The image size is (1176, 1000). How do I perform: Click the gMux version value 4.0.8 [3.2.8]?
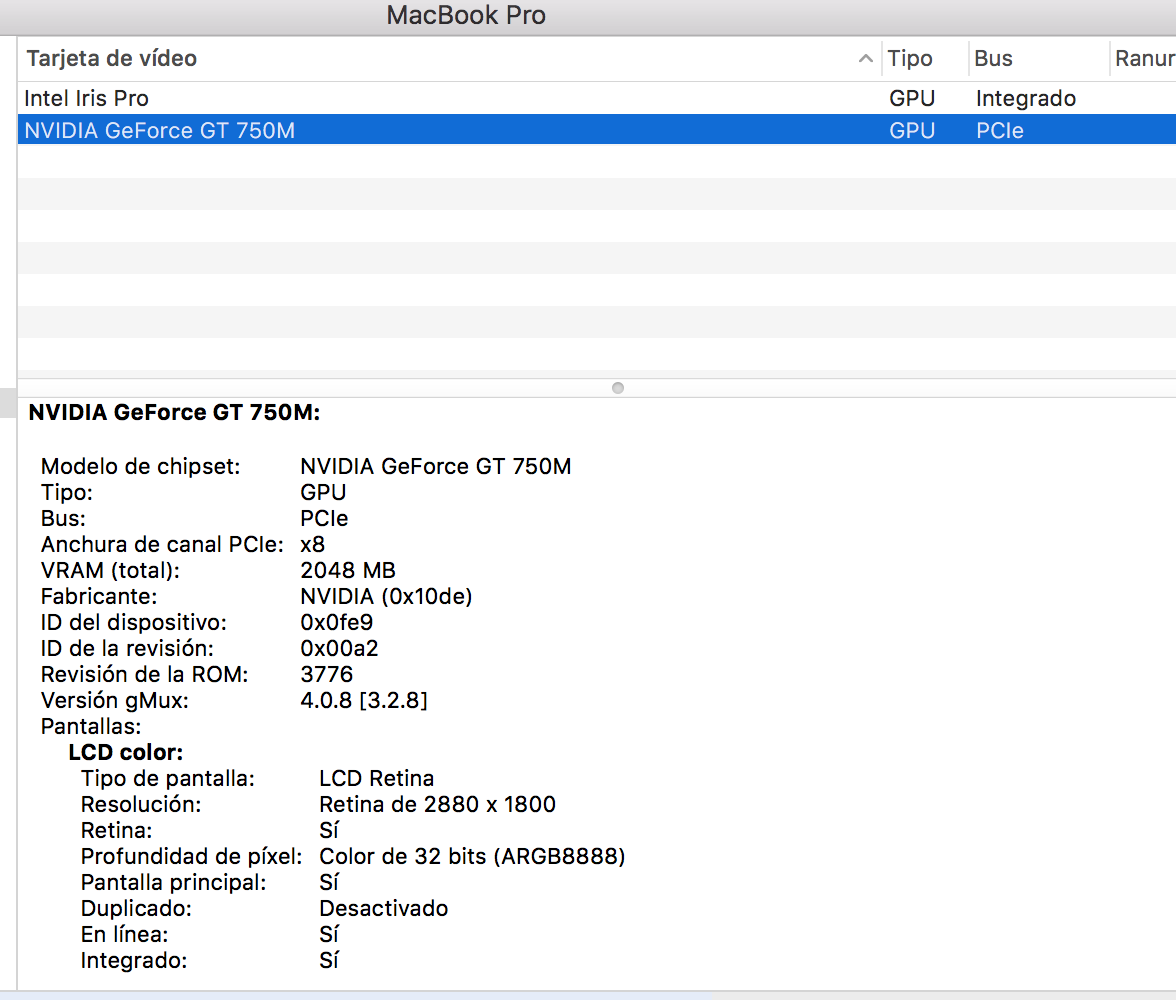tap(364, 701)
